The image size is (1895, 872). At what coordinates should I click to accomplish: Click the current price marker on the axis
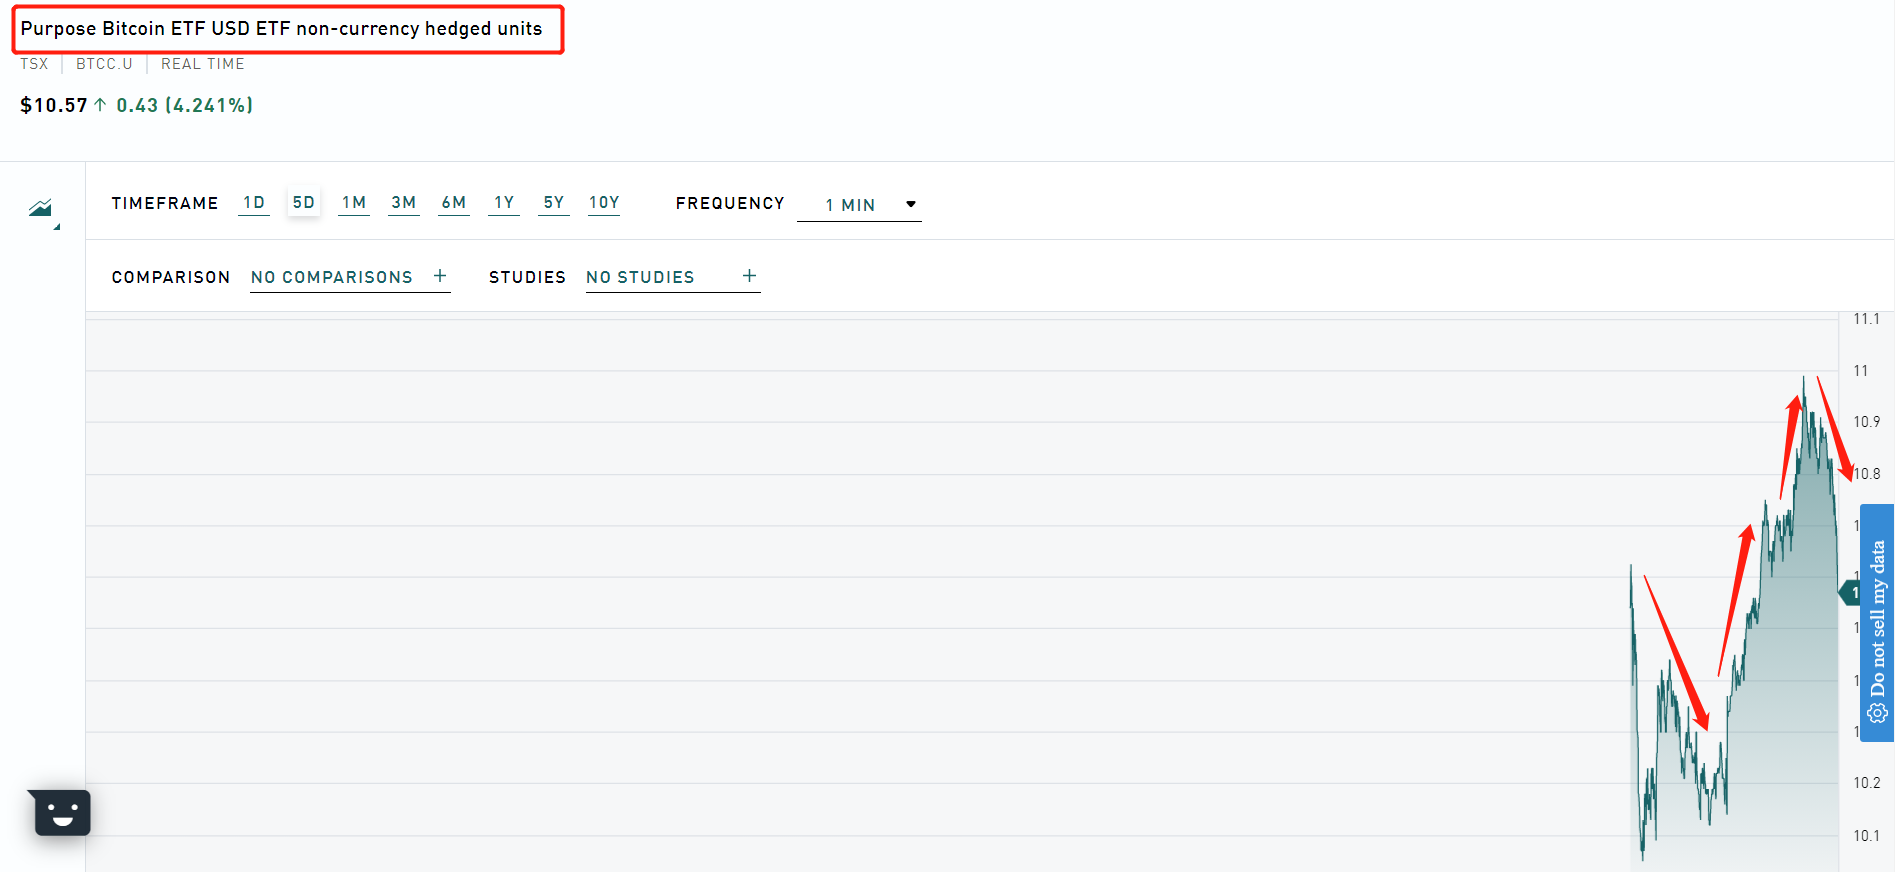1849,593
